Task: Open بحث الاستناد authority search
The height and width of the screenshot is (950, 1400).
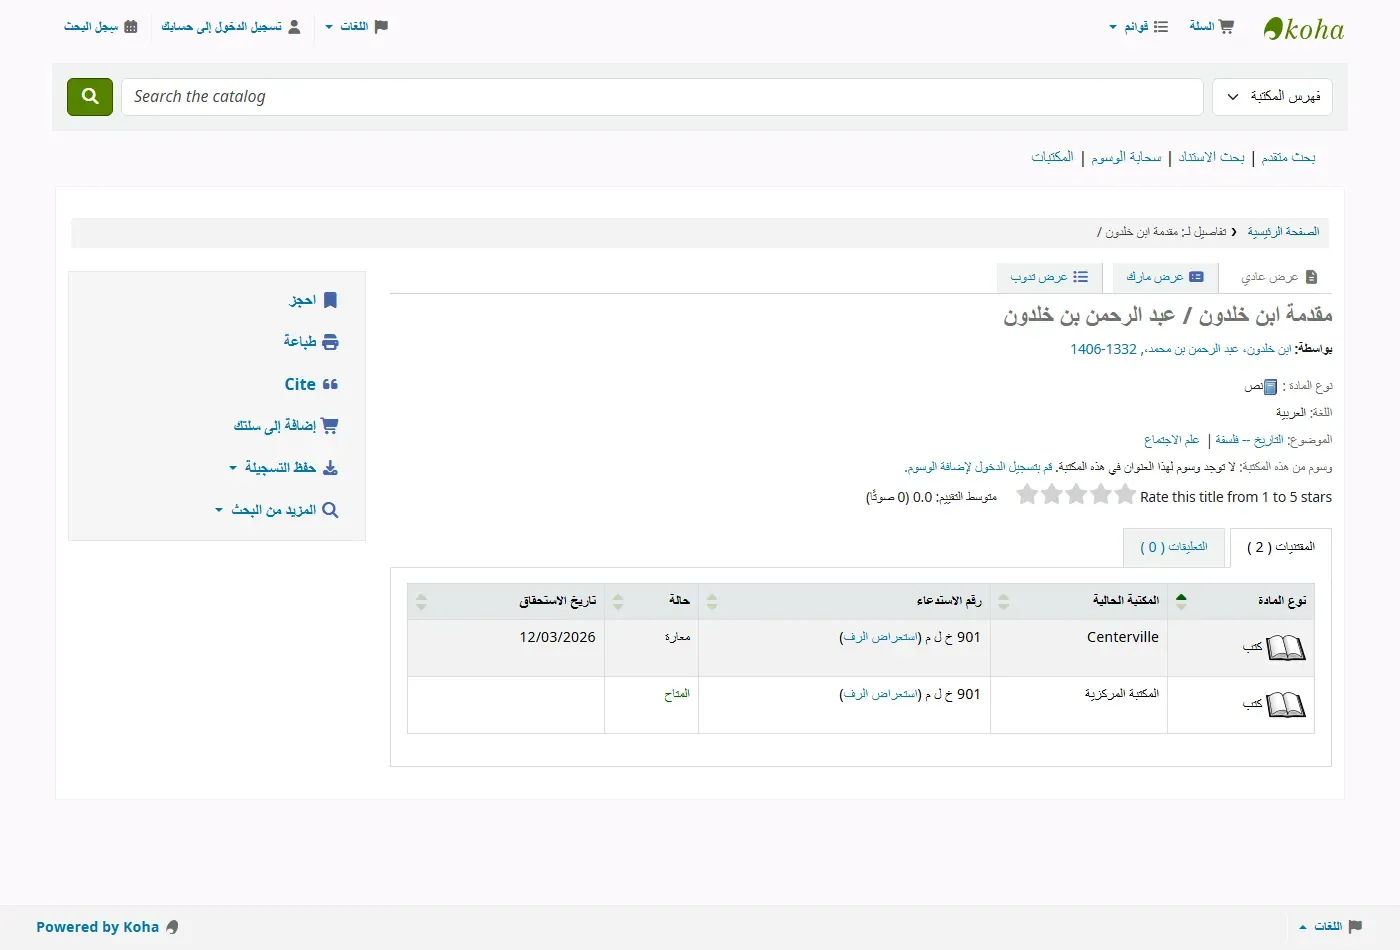Action: (1211, 157)
